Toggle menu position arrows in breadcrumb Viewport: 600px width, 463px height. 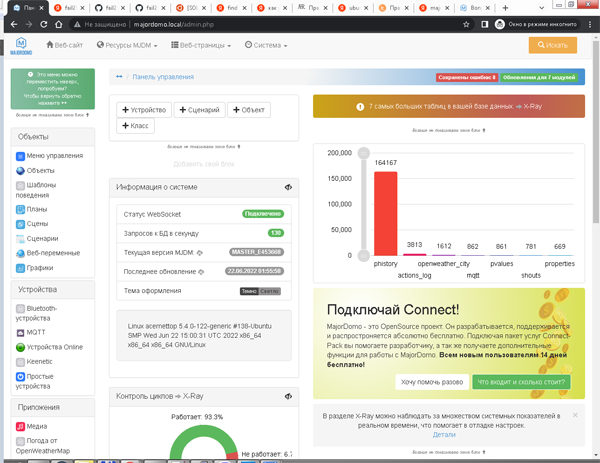119,77
